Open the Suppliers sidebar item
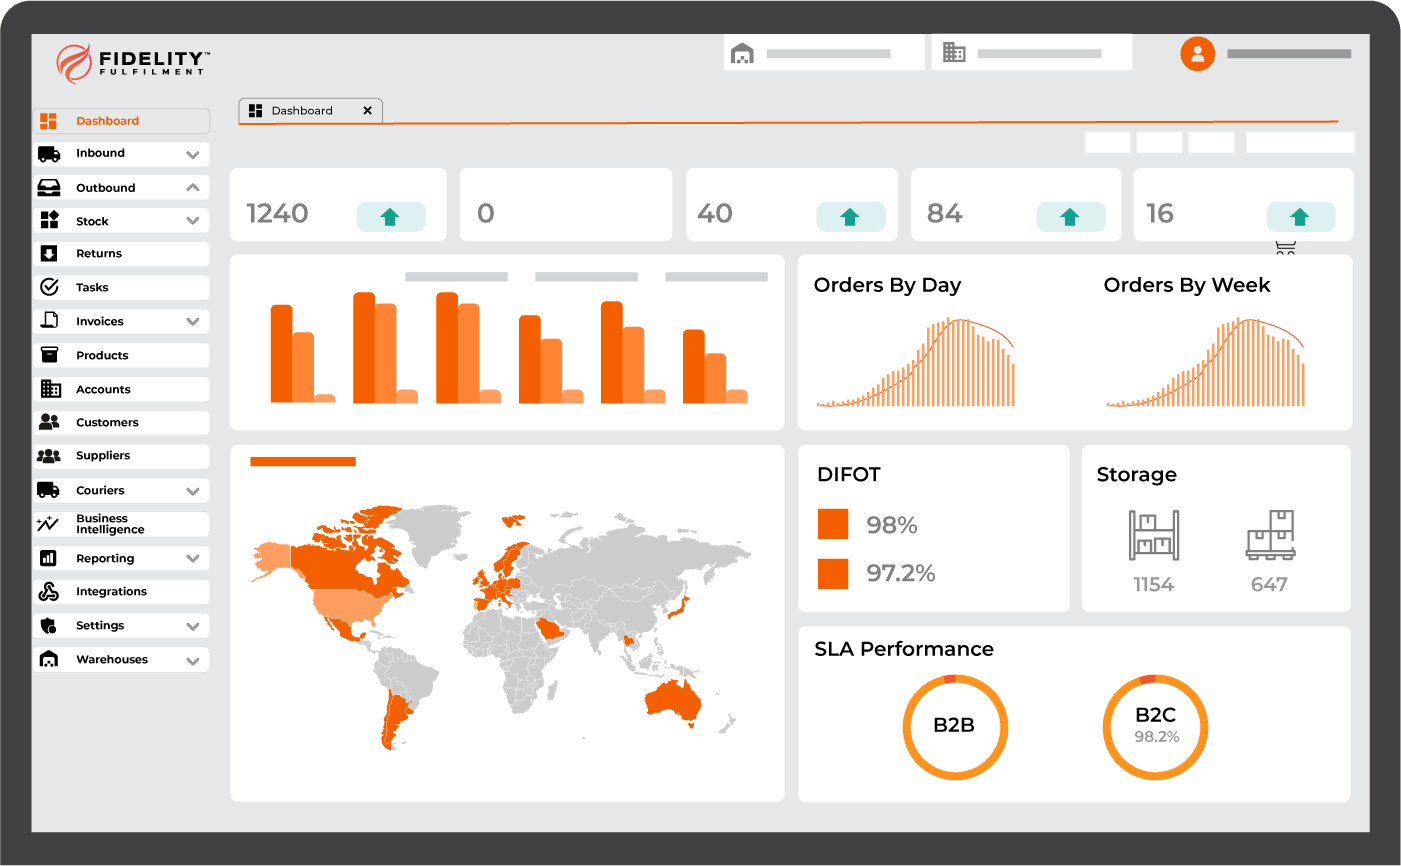This screenshot has width=1401, height=866. pos(121,456)
